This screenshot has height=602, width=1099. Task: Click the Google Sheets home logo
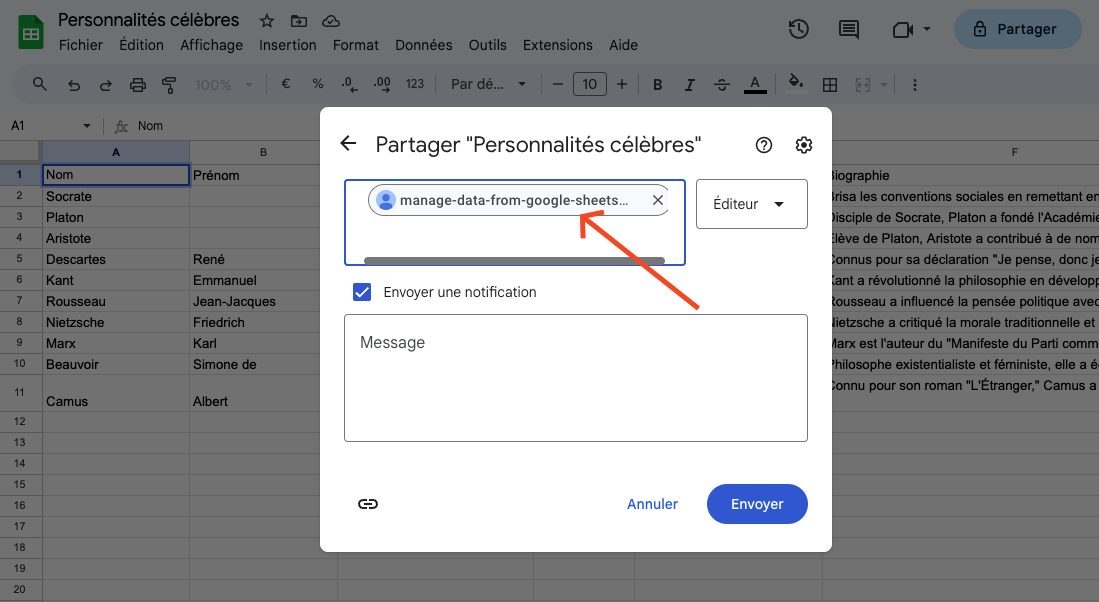31,31
